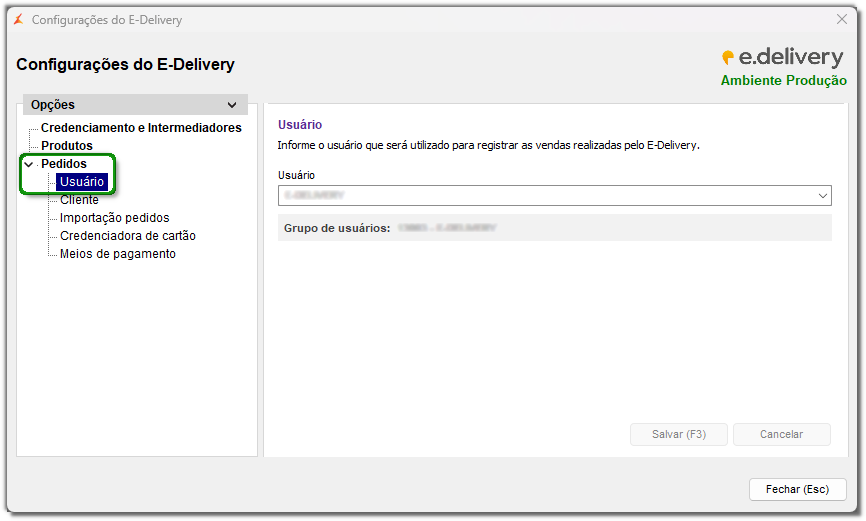
Task: Click the Fechar (Esc) button
Action: coord(797,490)
